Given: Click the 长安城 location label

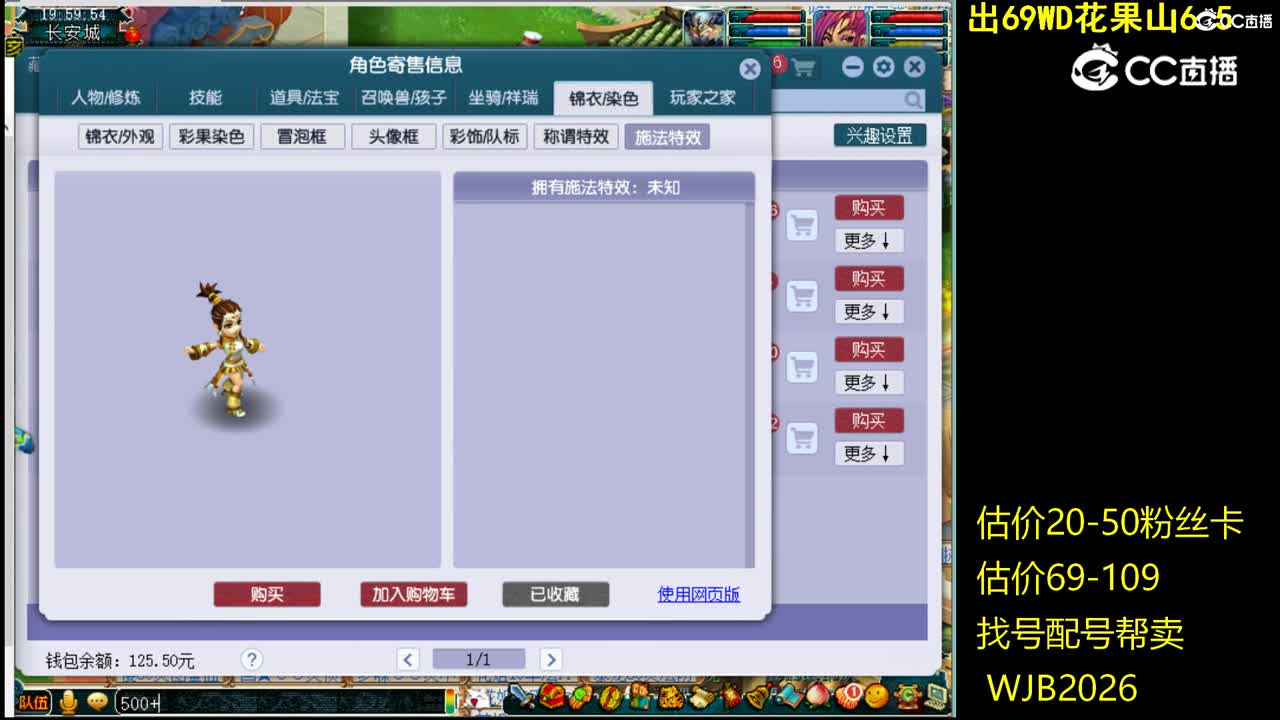Looking at the screenshot, I should (x=73, y=33).
